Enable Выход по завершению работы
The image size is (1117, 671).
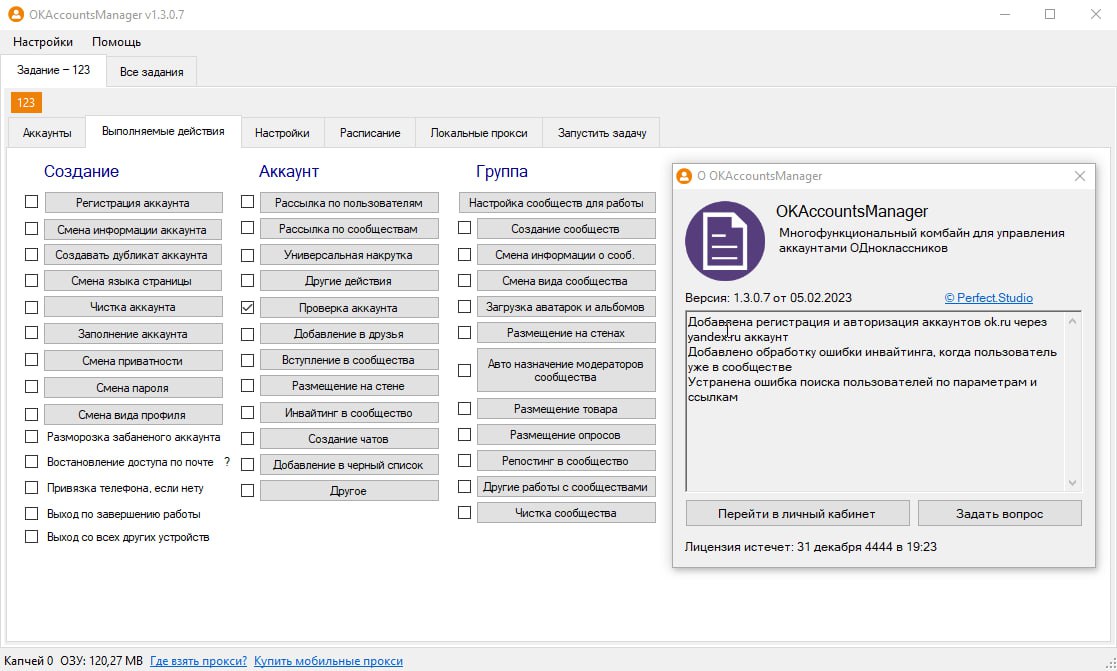(x=31, y=514)
